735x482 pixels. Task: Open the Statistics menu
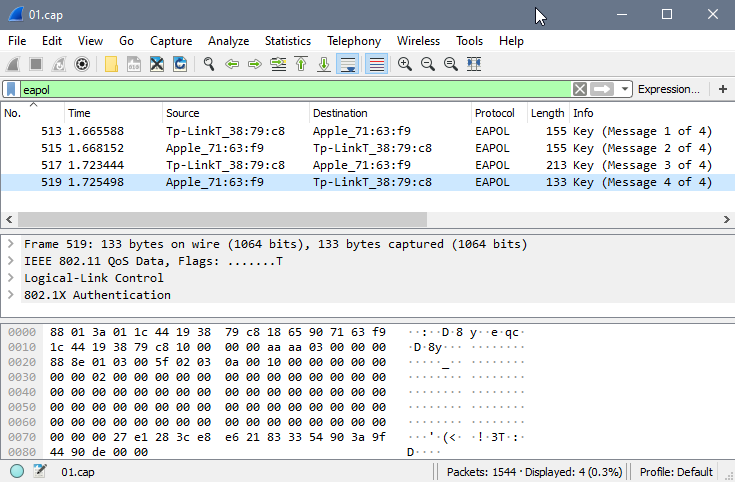tap(287, 41)
